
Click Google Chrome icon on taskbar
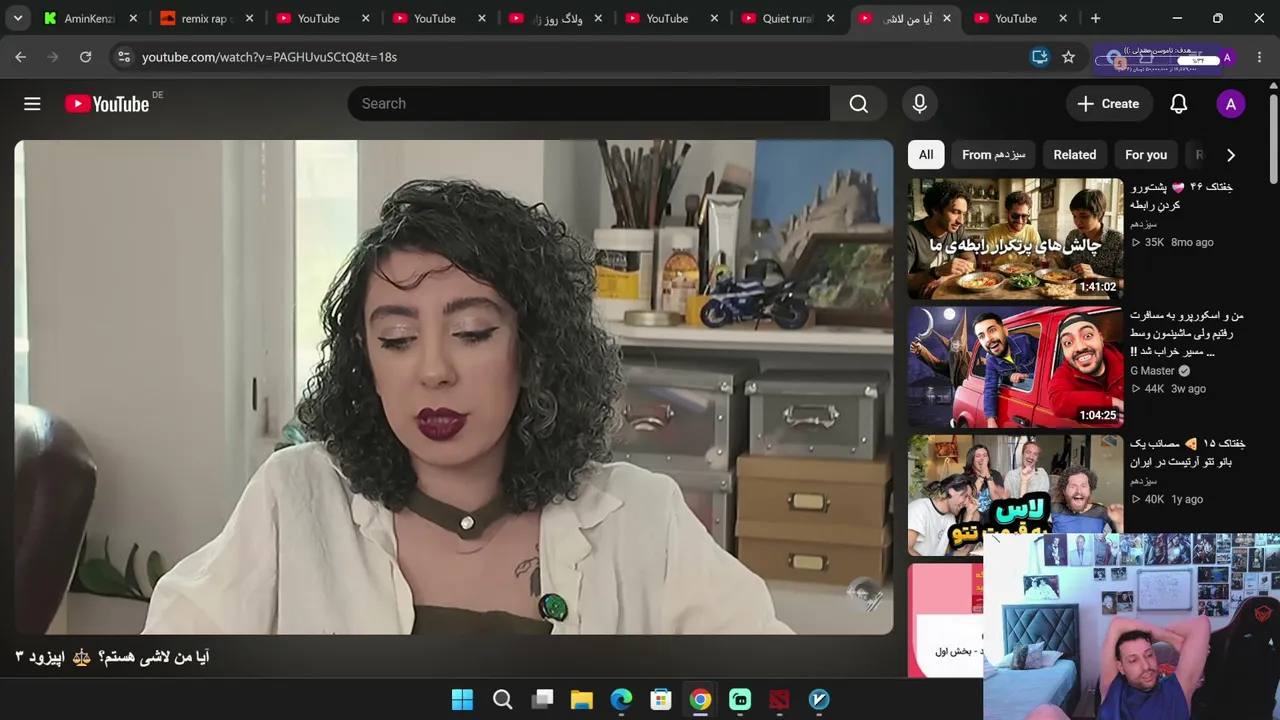700,700
